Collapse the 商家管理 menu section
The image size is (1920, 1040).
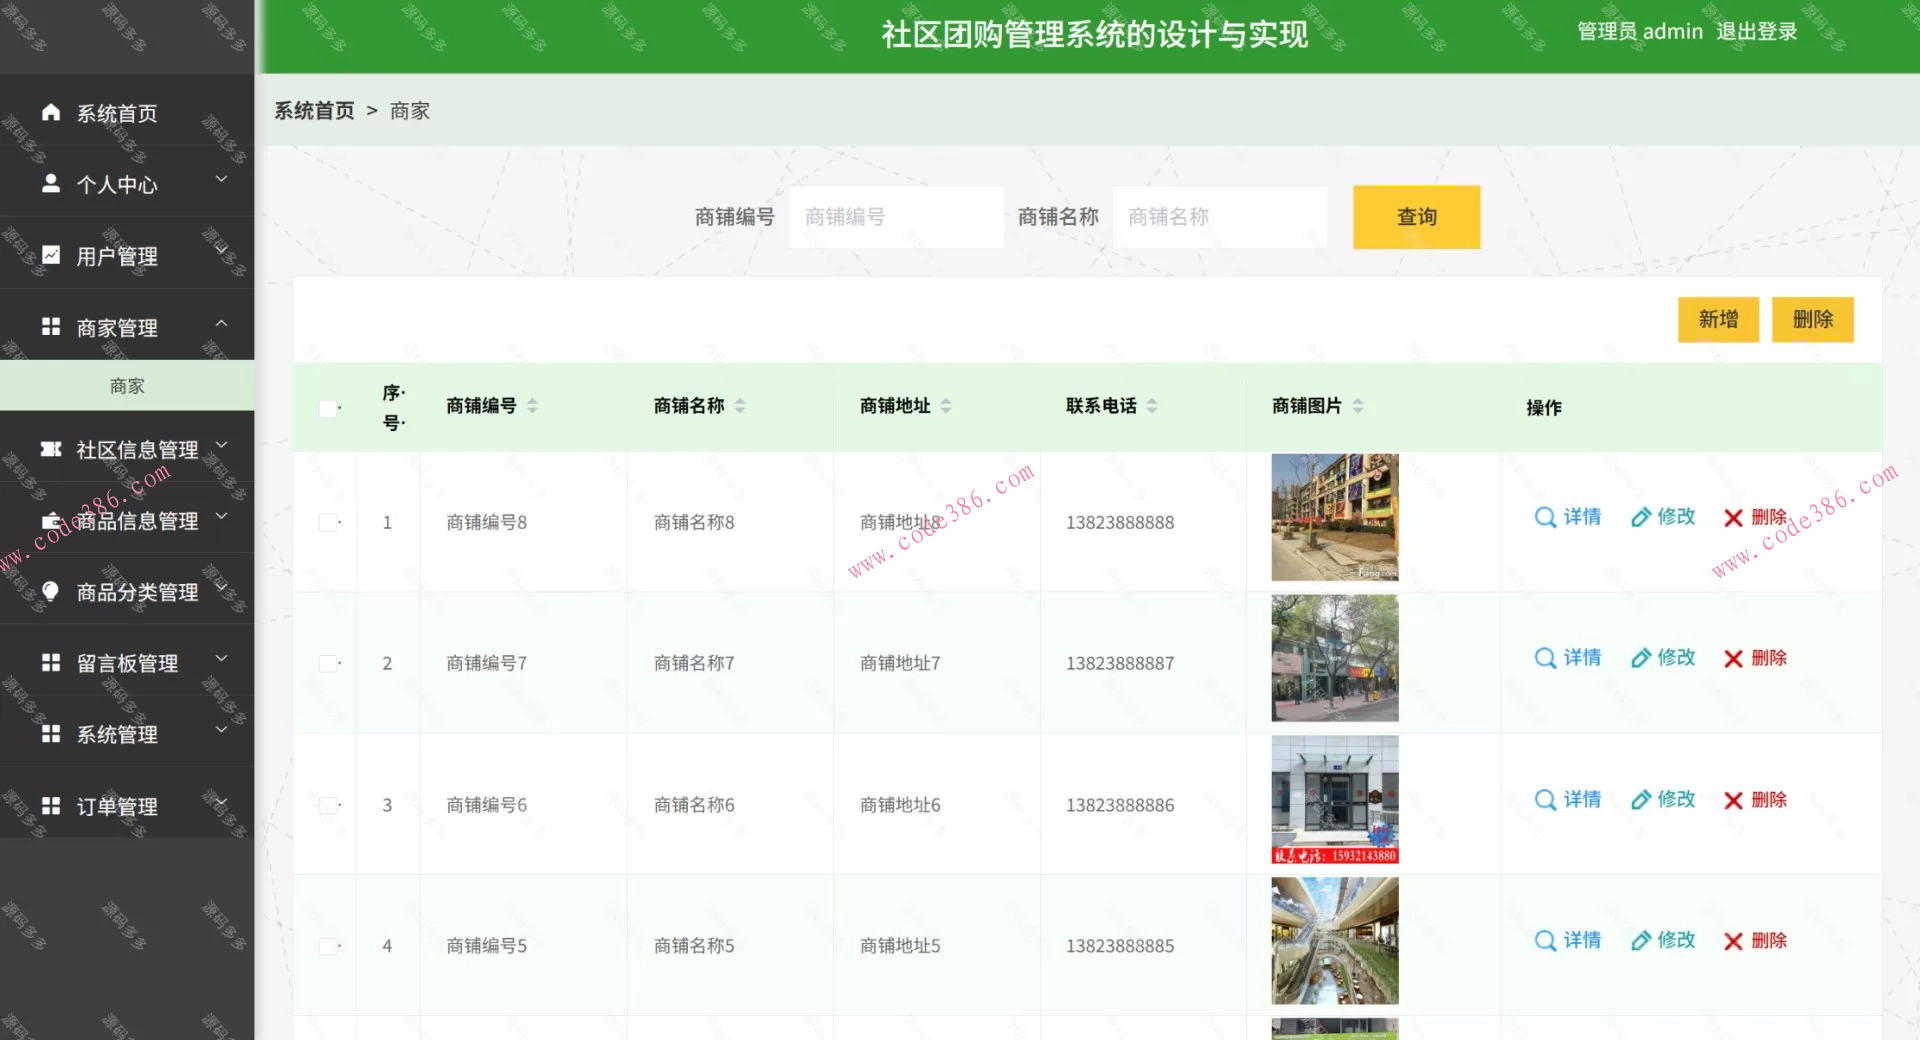coord(128,327)
